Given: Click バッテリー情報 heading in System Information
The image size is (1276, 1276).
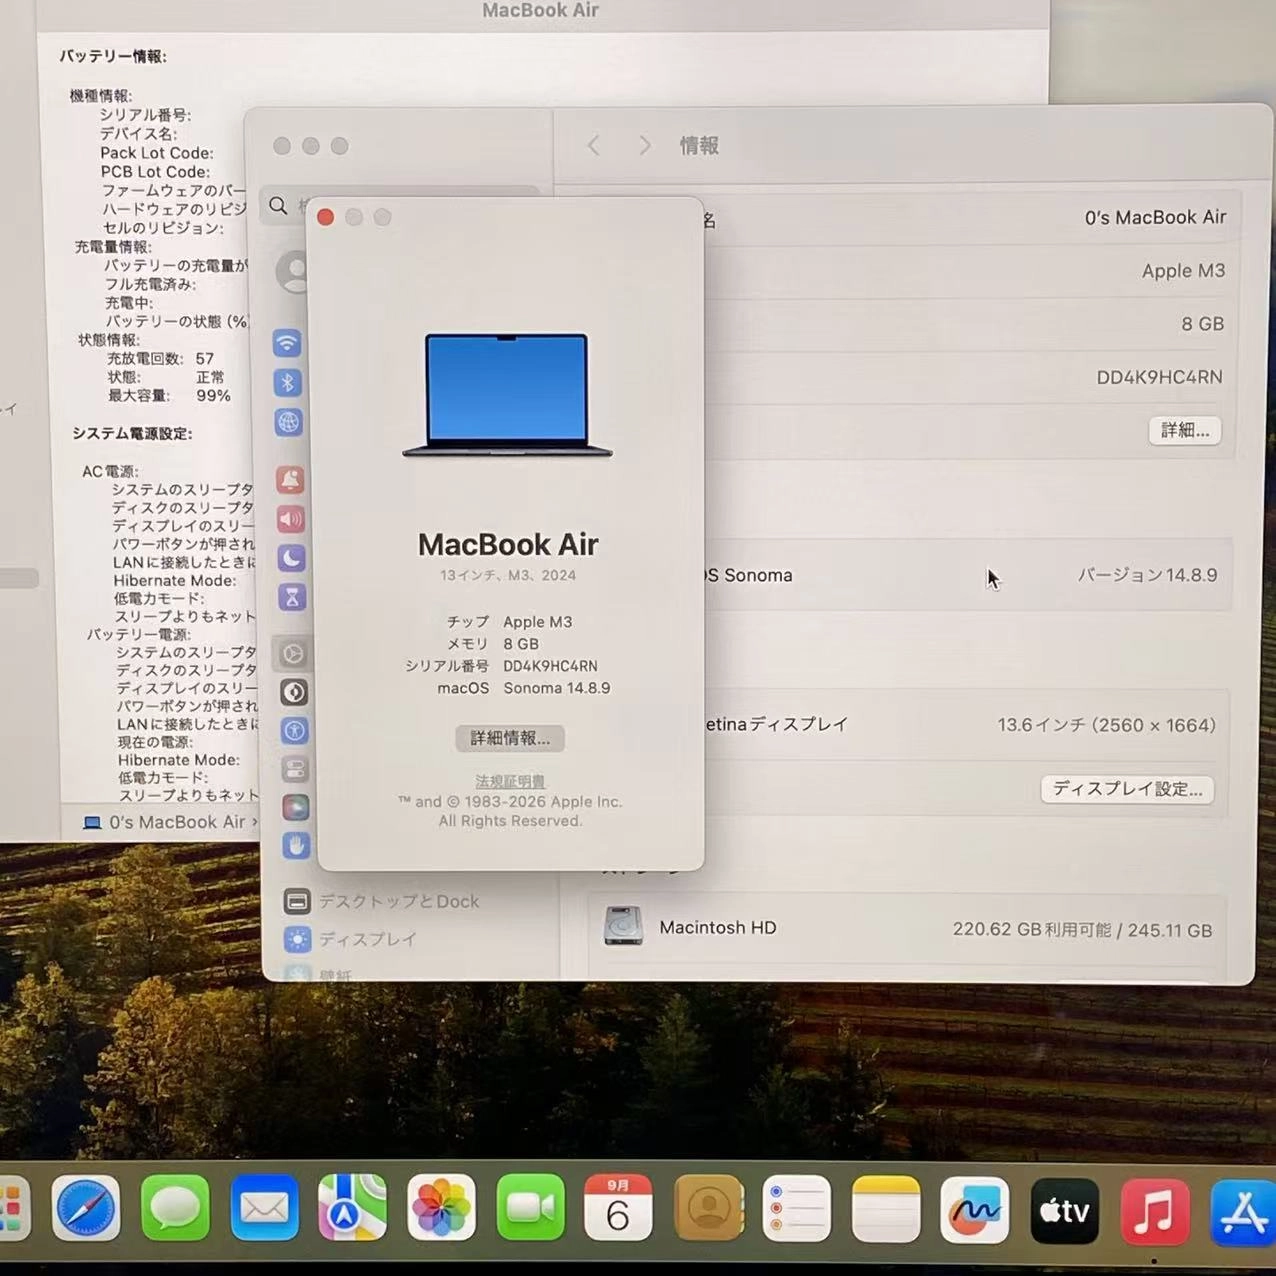Looking at the screenshot, I should click(112, 56).
